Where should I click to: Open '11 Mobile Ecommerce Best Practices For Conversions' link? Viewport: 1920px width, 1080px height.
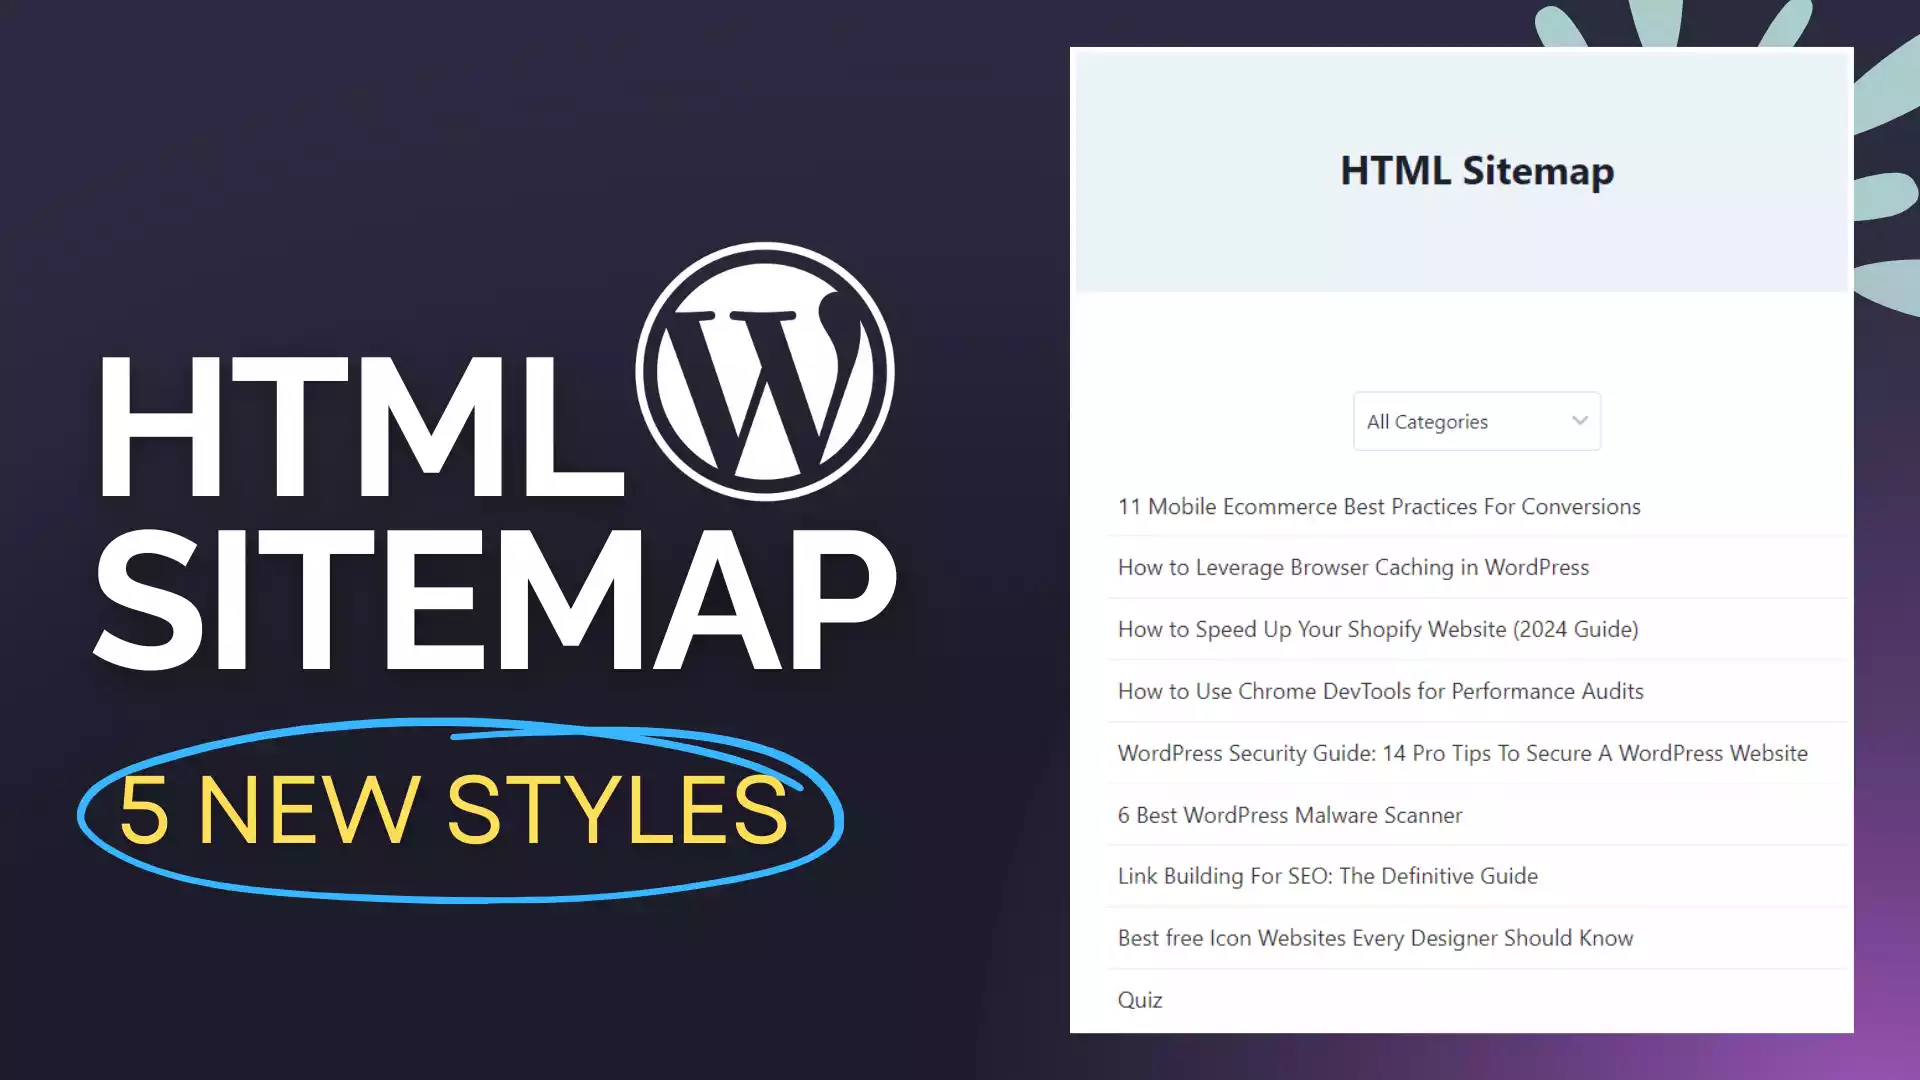[1379, 506]
